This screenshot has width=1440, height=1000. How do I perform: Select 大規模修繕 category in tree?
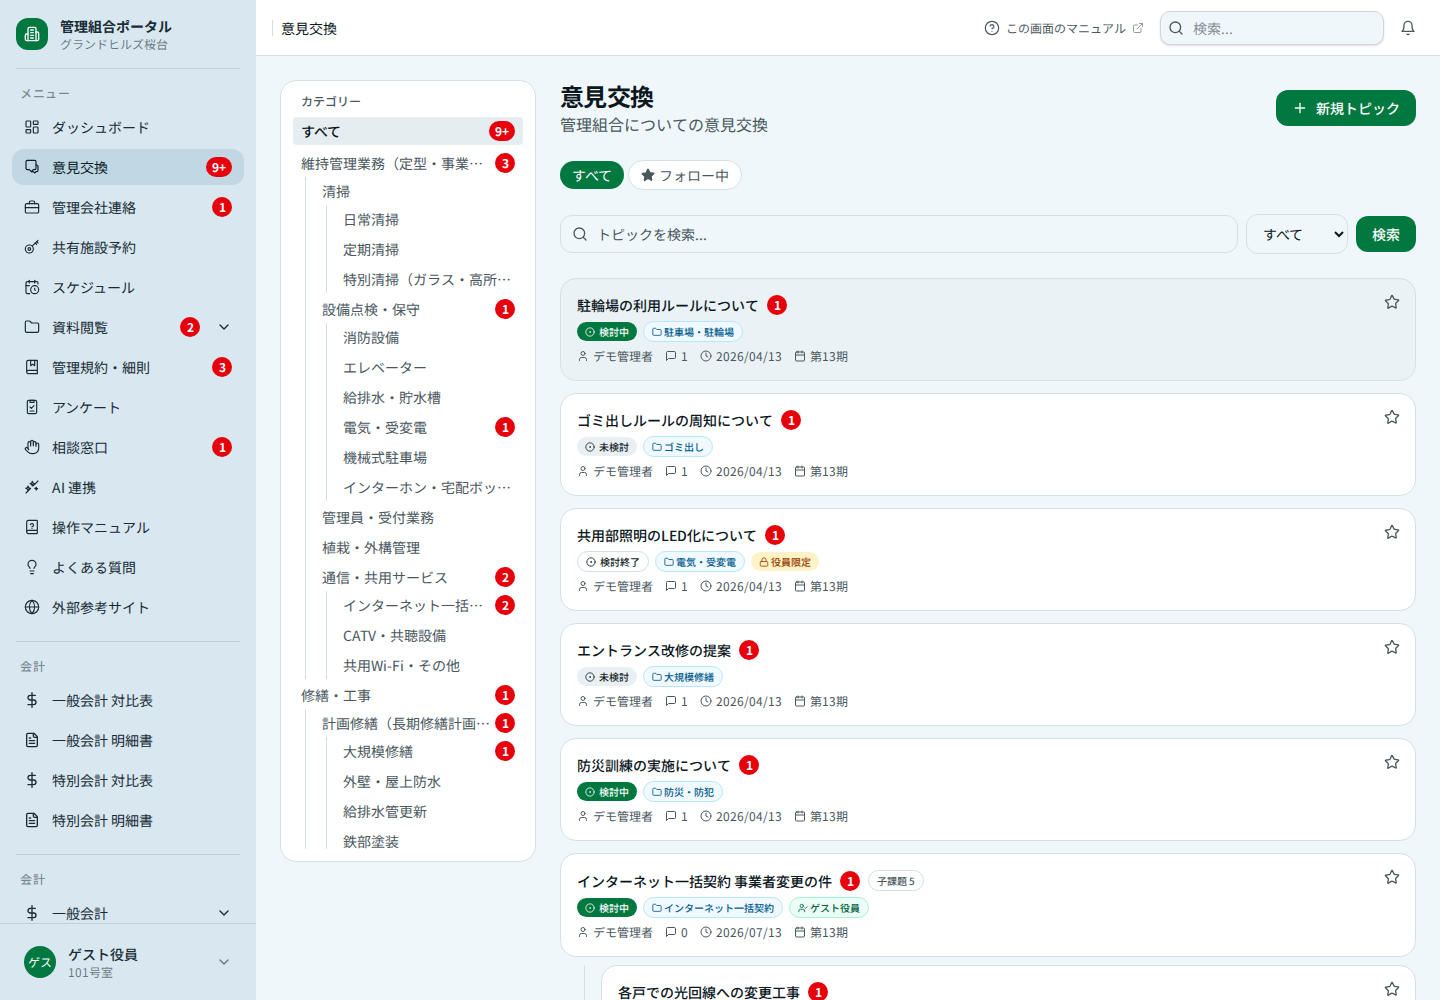coord(429,752)
